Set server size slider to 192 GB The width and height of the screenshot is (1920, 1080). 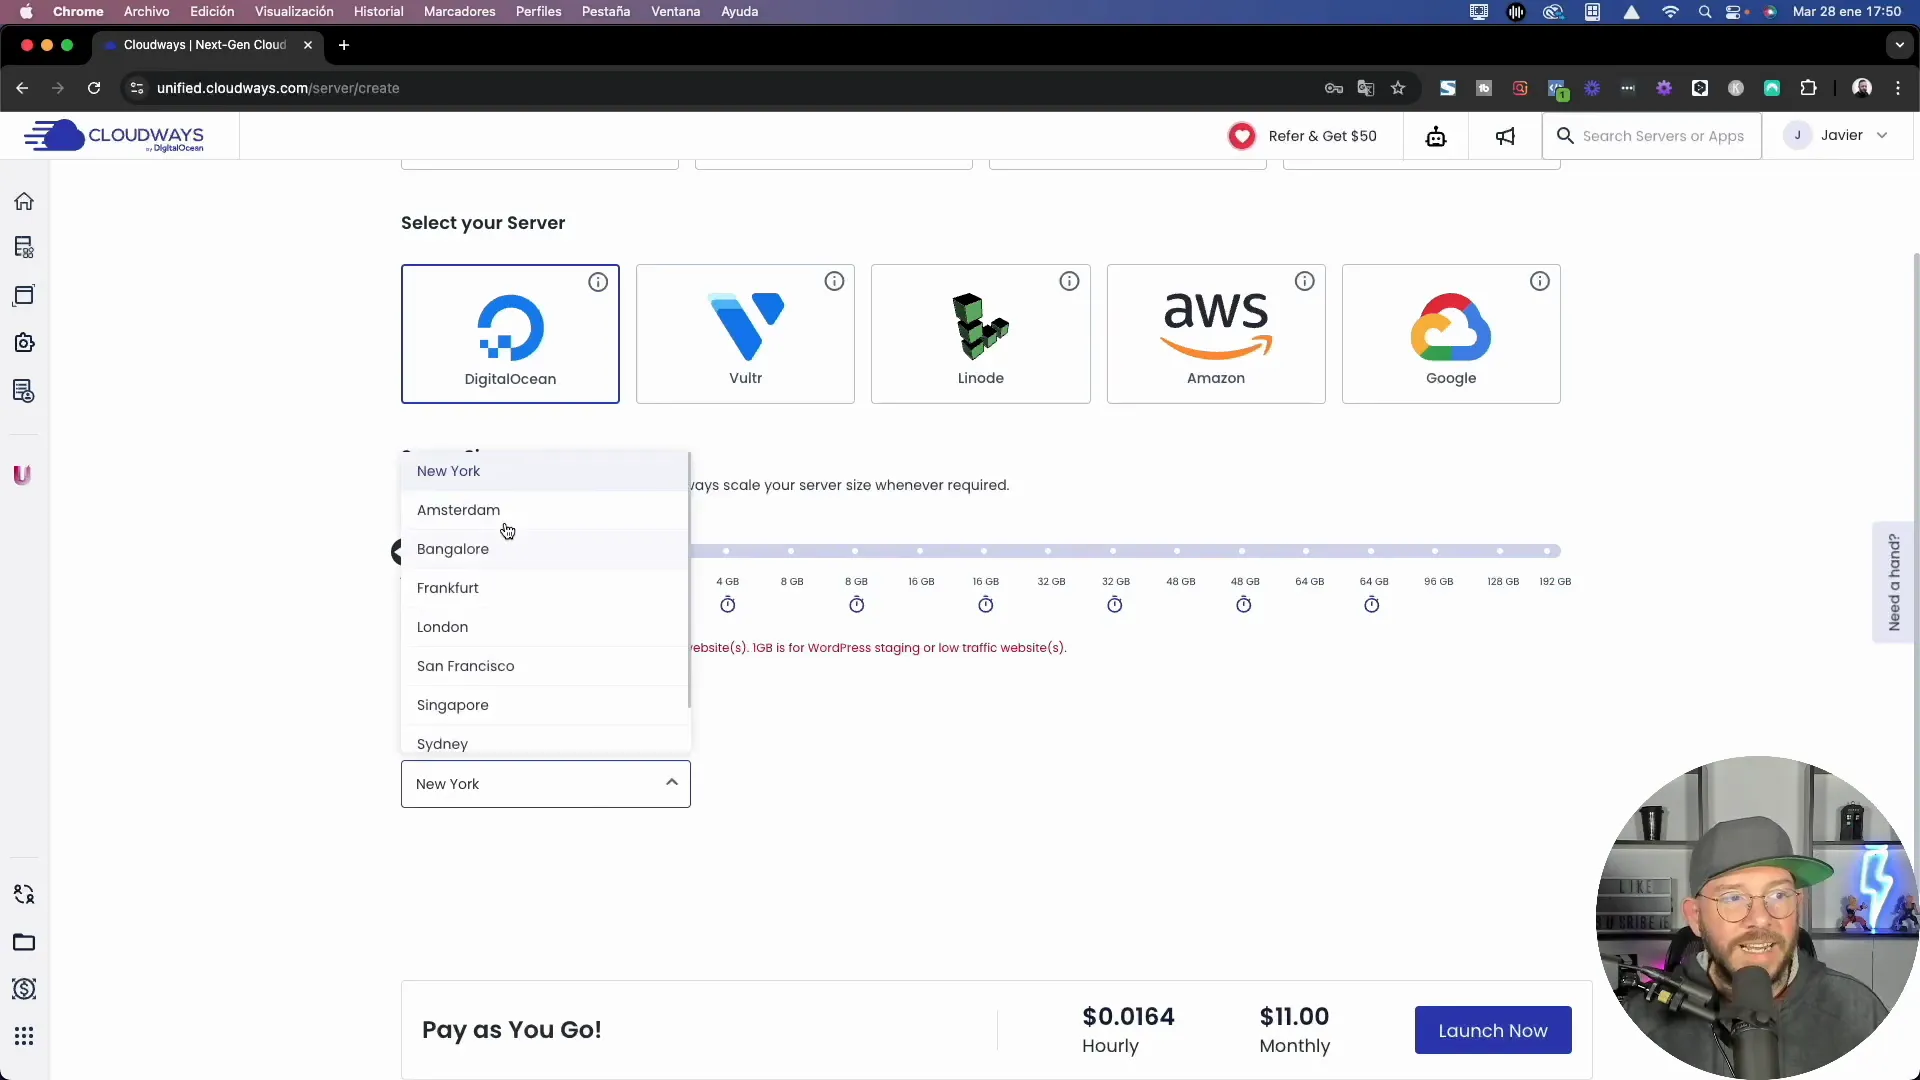[x=1547, y=551]
